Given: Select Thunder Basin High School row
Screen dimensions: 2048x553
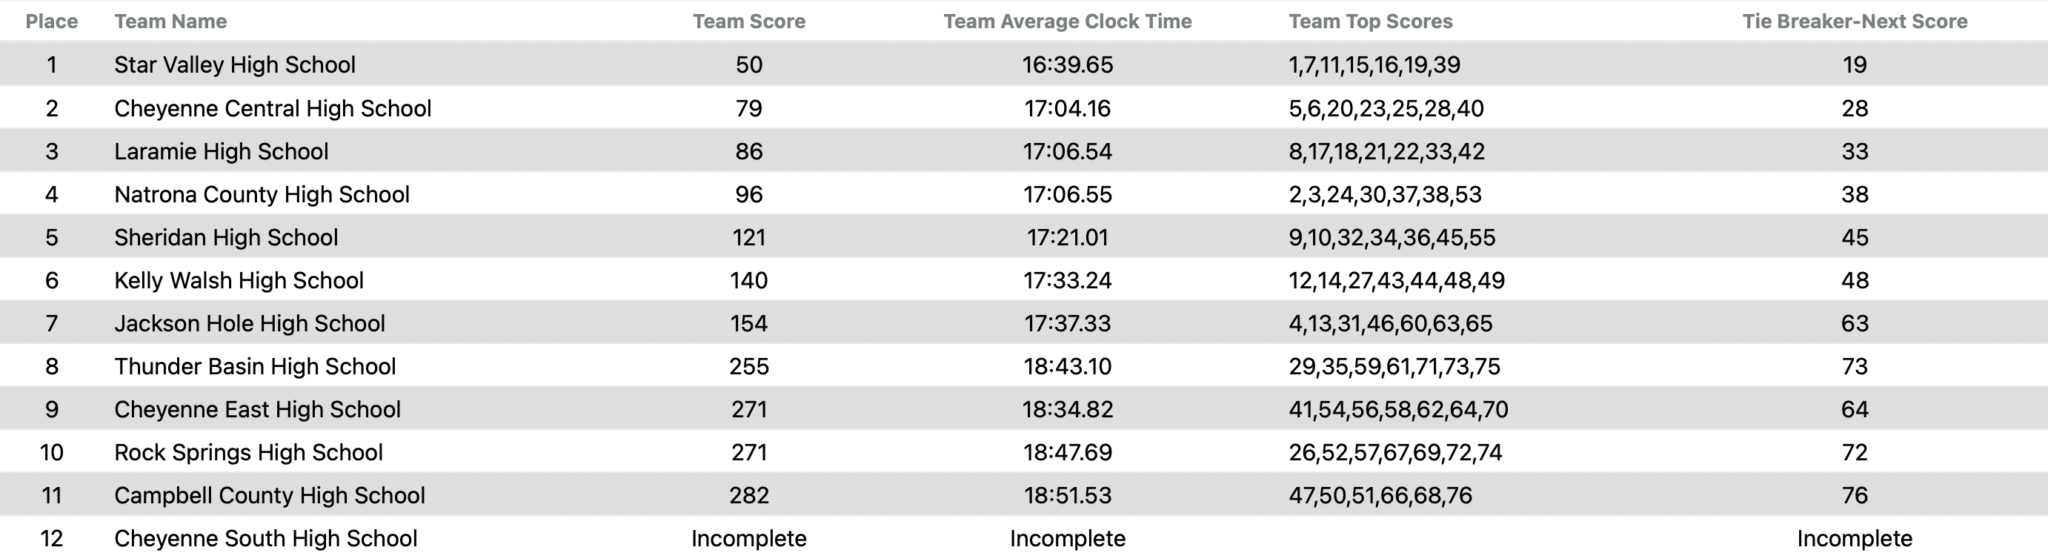Looking at the screenshot, I should coord(255,366).
